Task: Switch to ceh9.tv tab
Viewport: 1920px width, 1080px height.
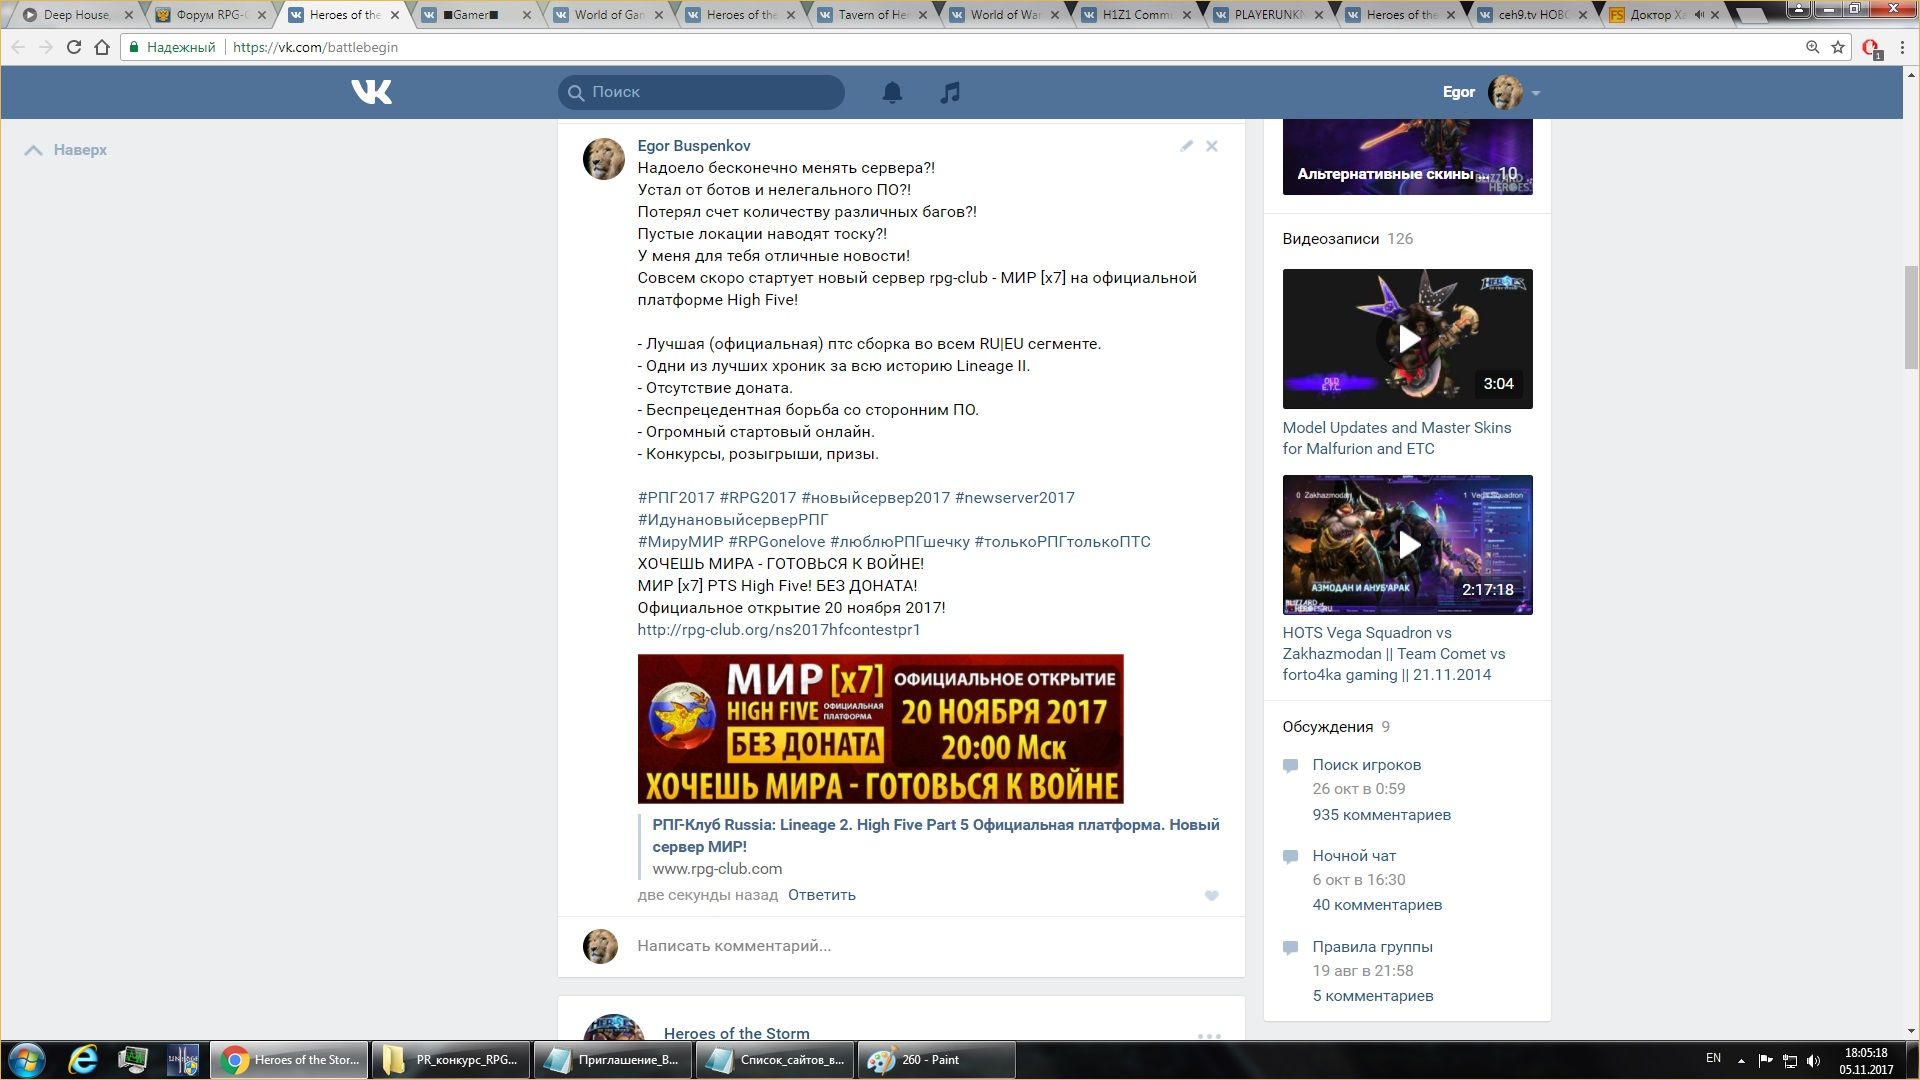Action: point(1534,15)
